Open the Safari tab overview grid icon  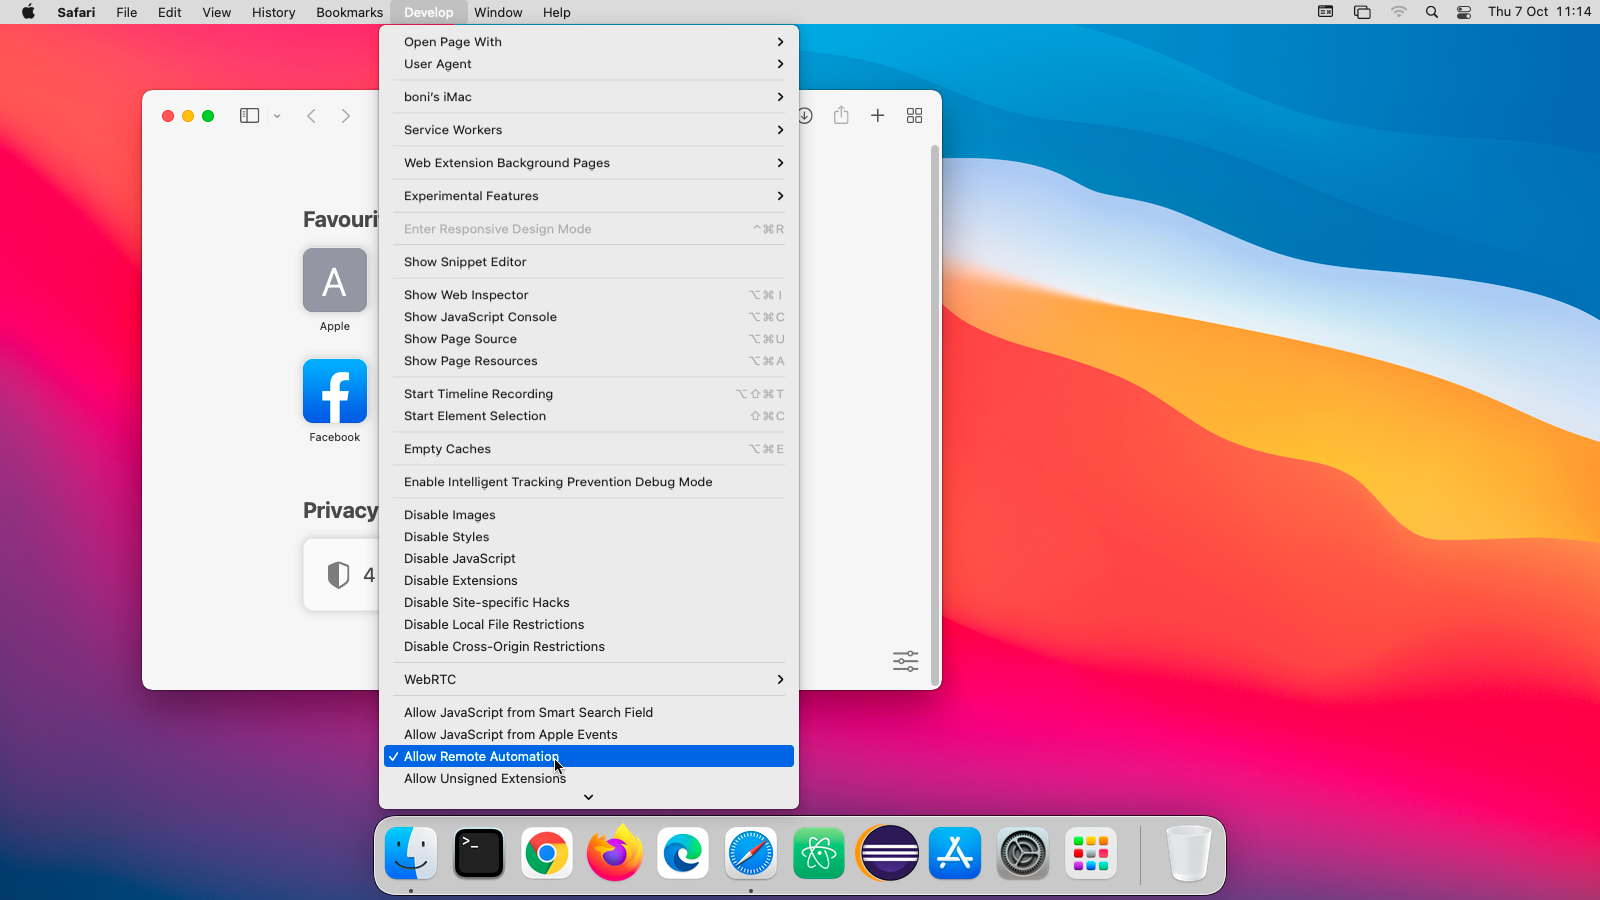[x=914, y=116]
